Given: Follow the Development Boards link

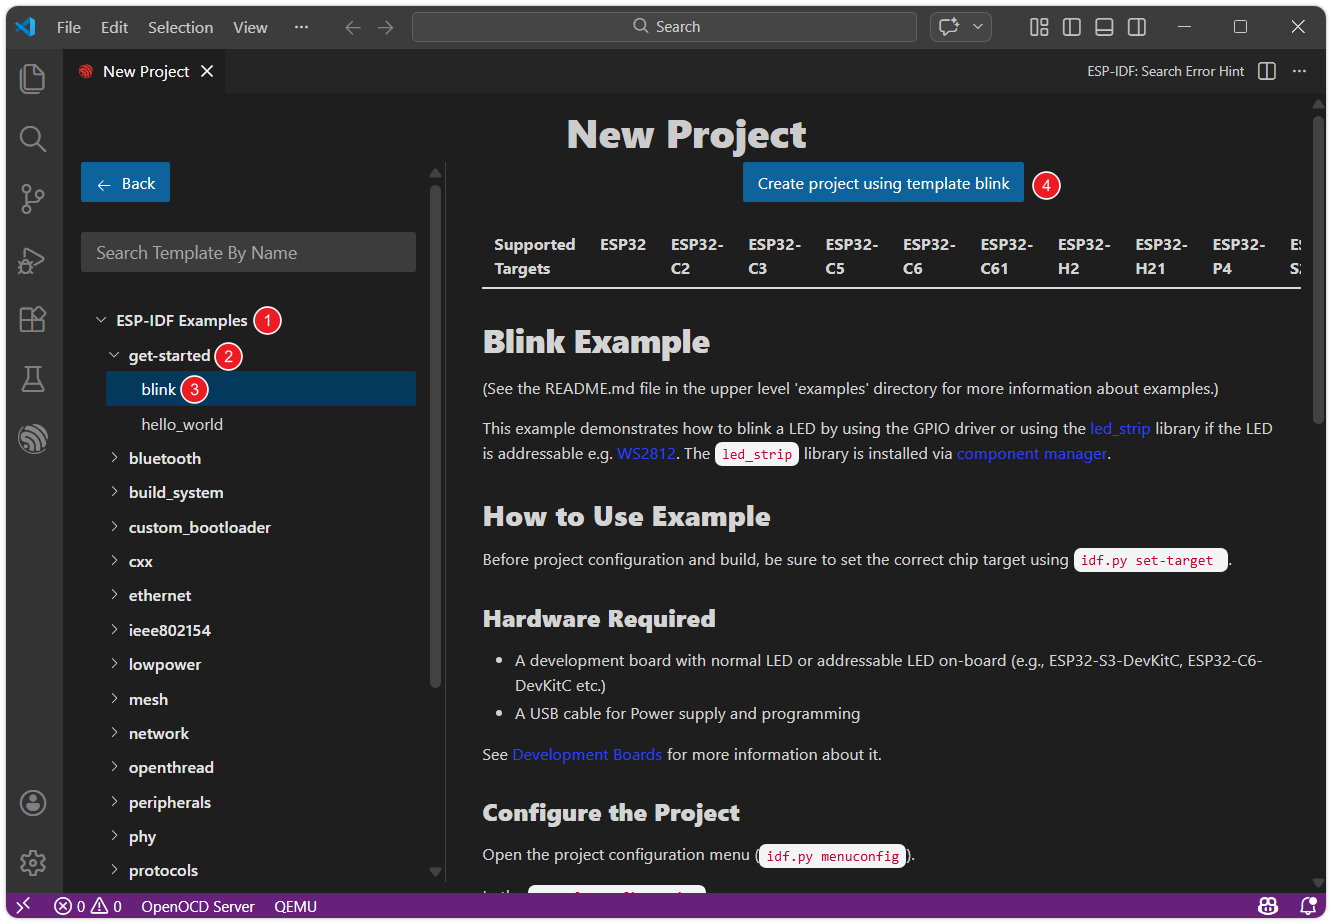Looking at the screenshot, I should coord(587,754).
